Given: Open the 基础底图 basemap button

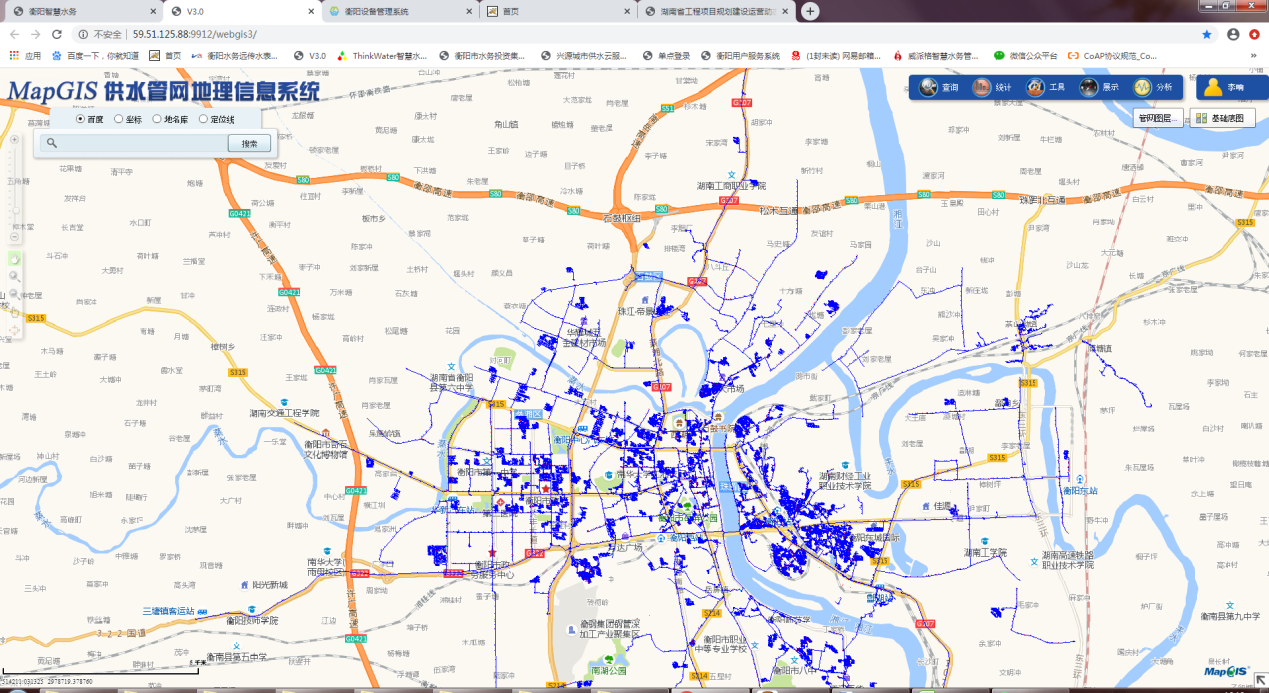Looking at the screenshot, I should point(1223,118).
